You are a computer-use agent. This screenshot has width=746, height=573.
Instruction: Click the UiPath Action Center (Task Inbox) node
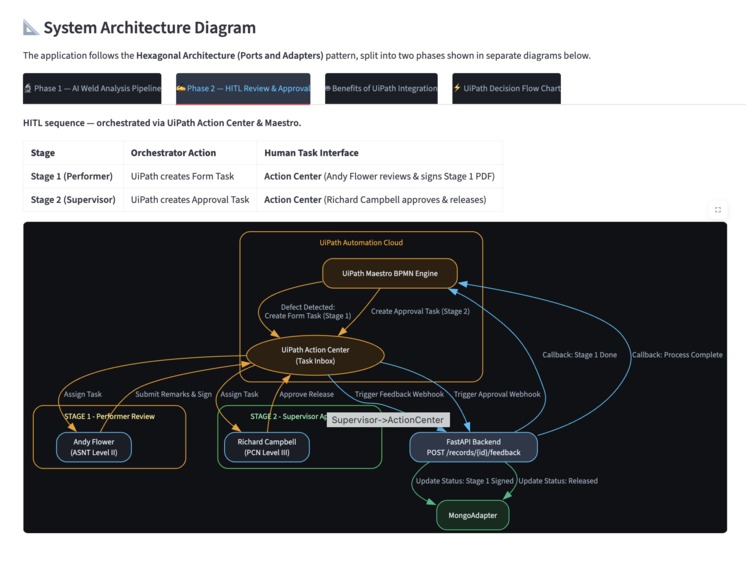pyautogui.click(x=315, y=355)
